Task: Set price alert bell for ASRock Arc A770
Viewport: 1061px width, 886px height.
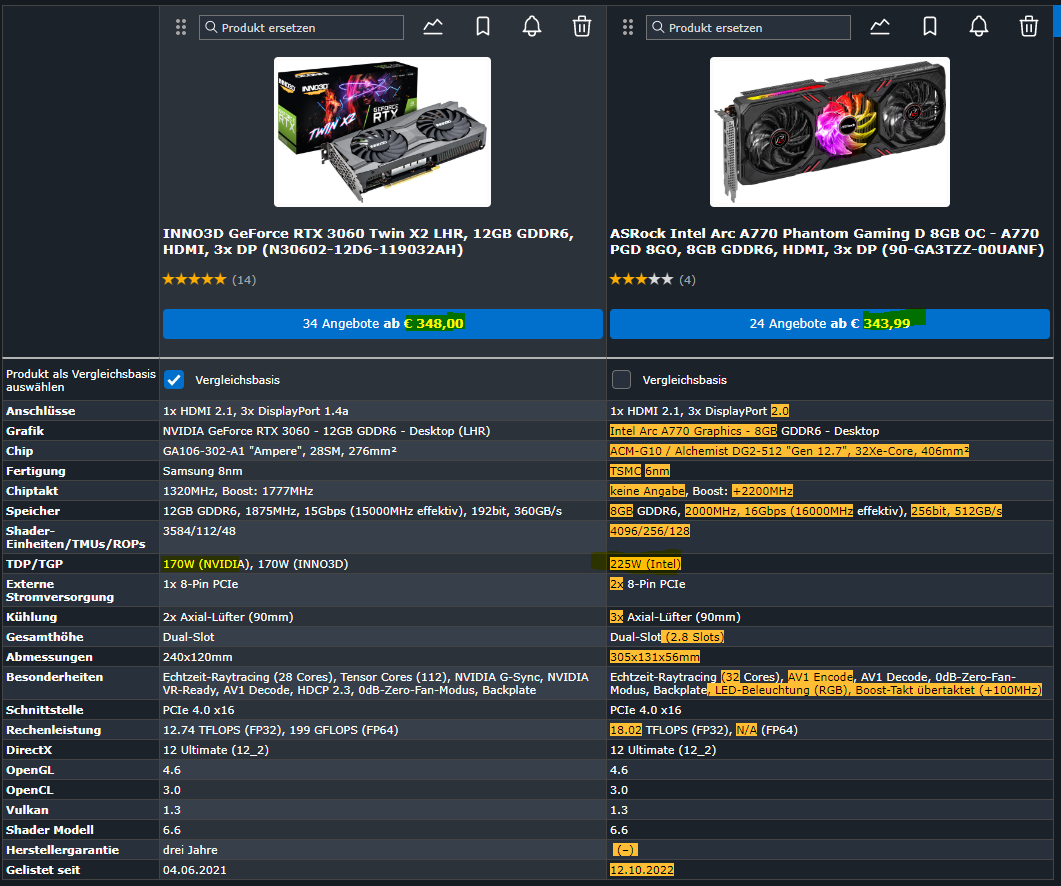Action: click(979, 27)
